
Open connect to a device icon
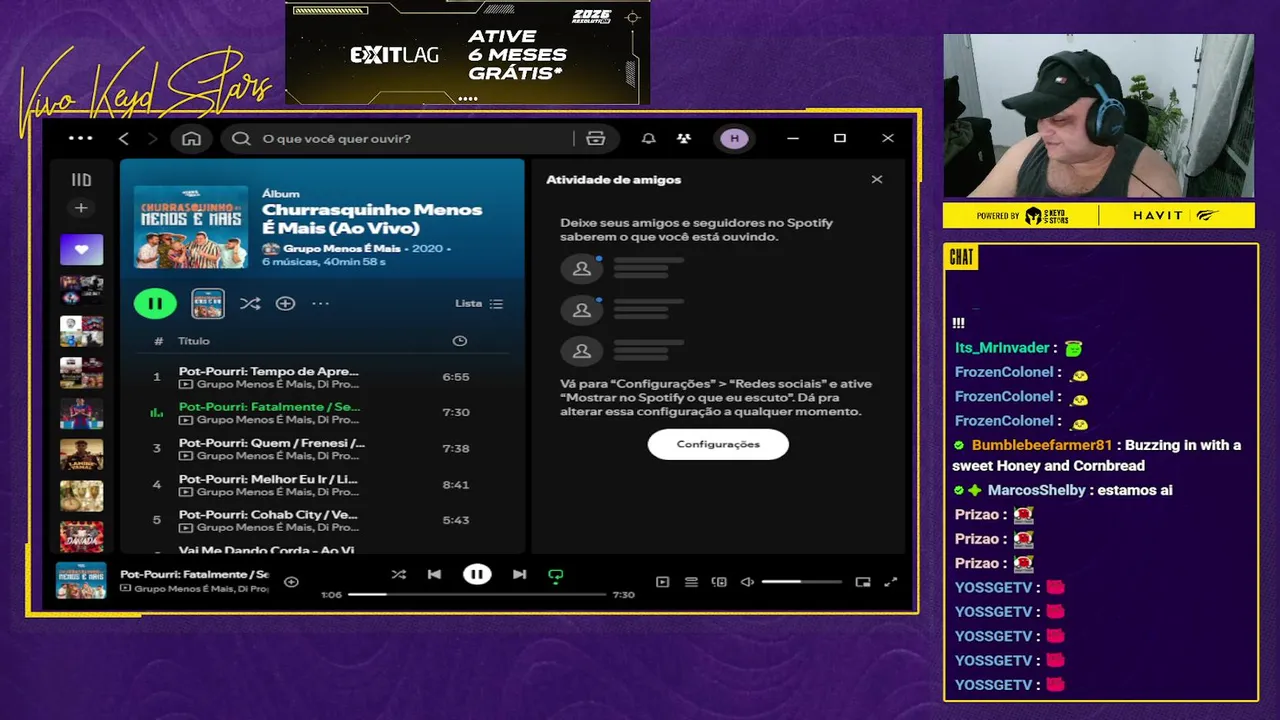pyautogui.click(x=719, y=582)
